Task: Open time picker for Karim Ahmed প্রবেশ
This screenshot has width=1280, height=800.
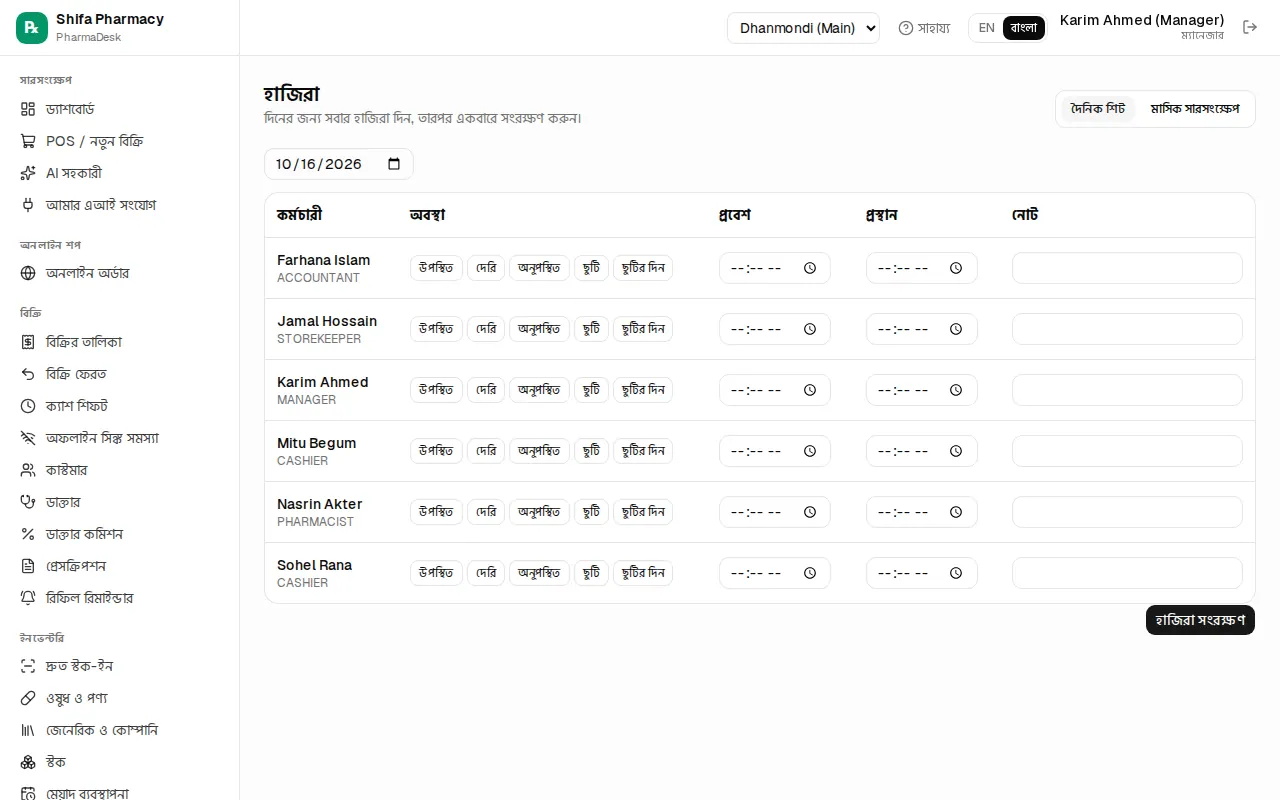Action: pyautogui.click(x=810, y=390)
